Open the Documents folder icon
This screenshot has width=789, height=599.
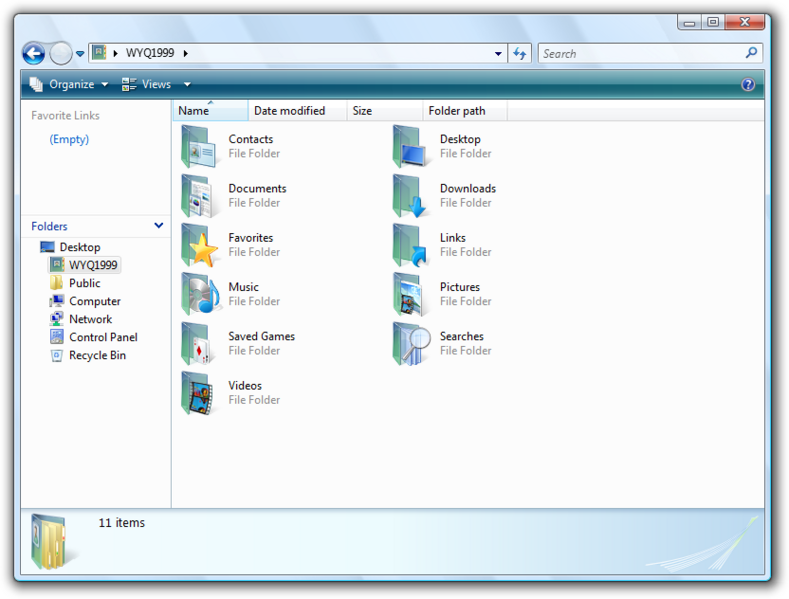click(200, 196)
